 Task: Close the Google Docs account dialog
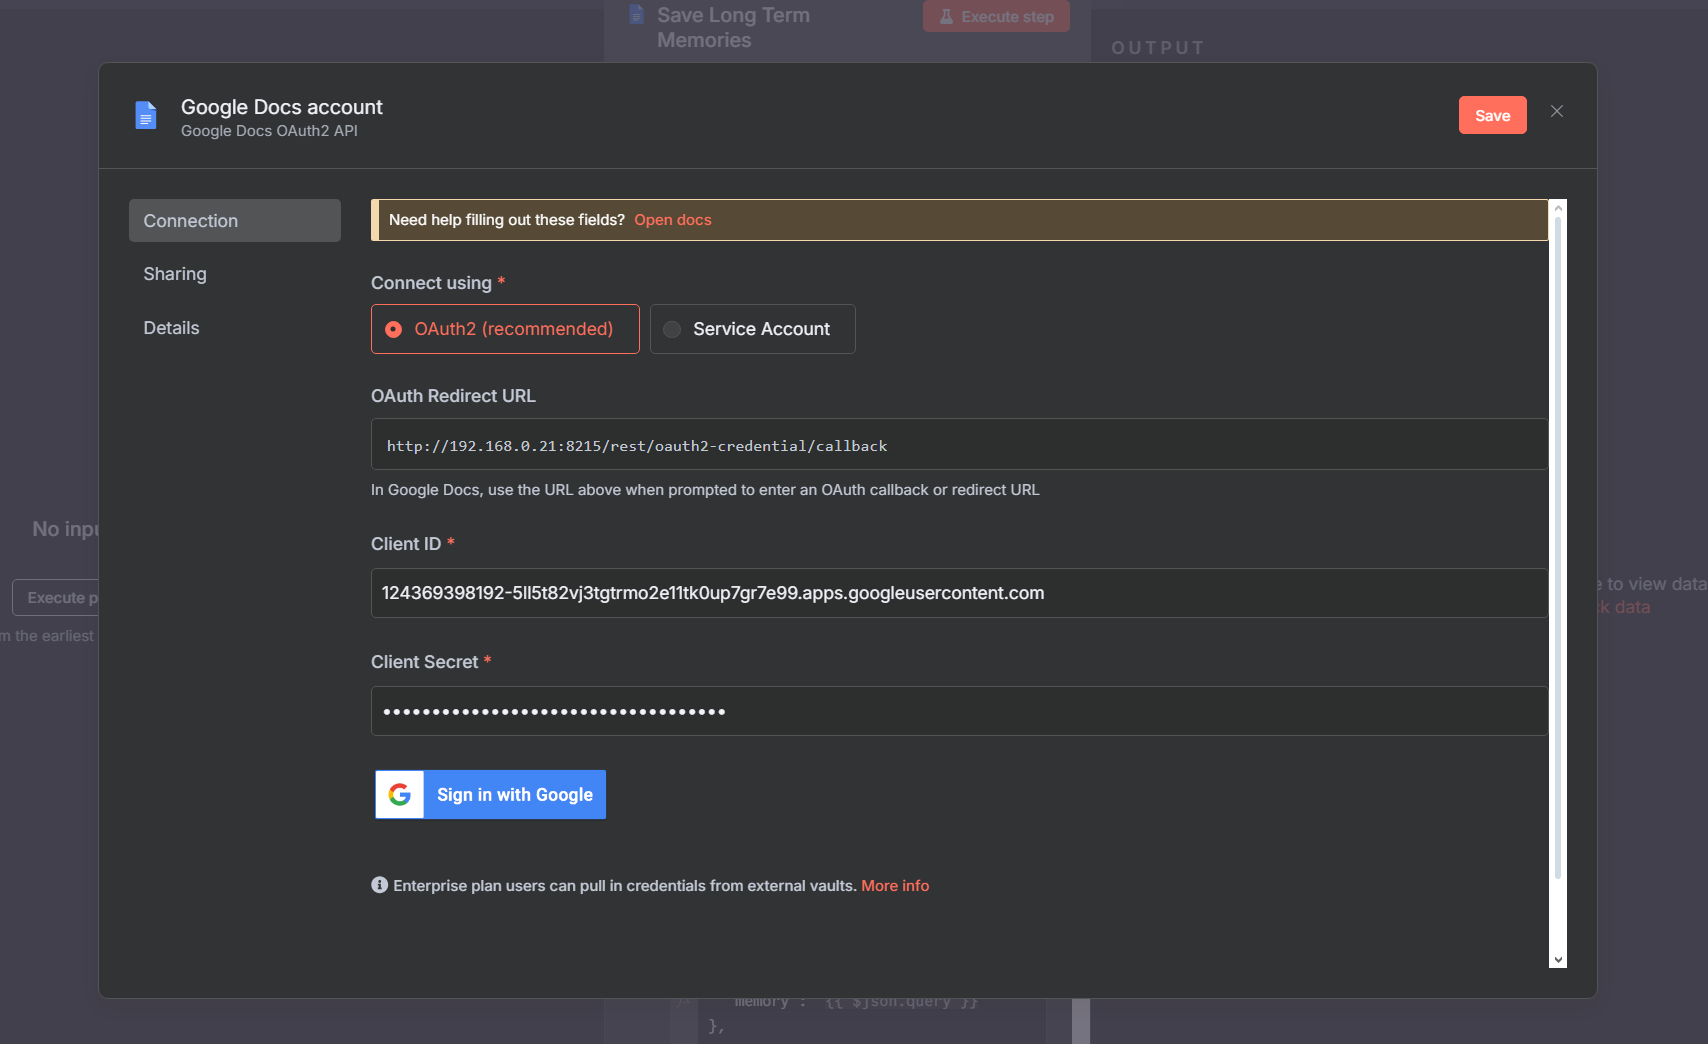(1557, 111)
